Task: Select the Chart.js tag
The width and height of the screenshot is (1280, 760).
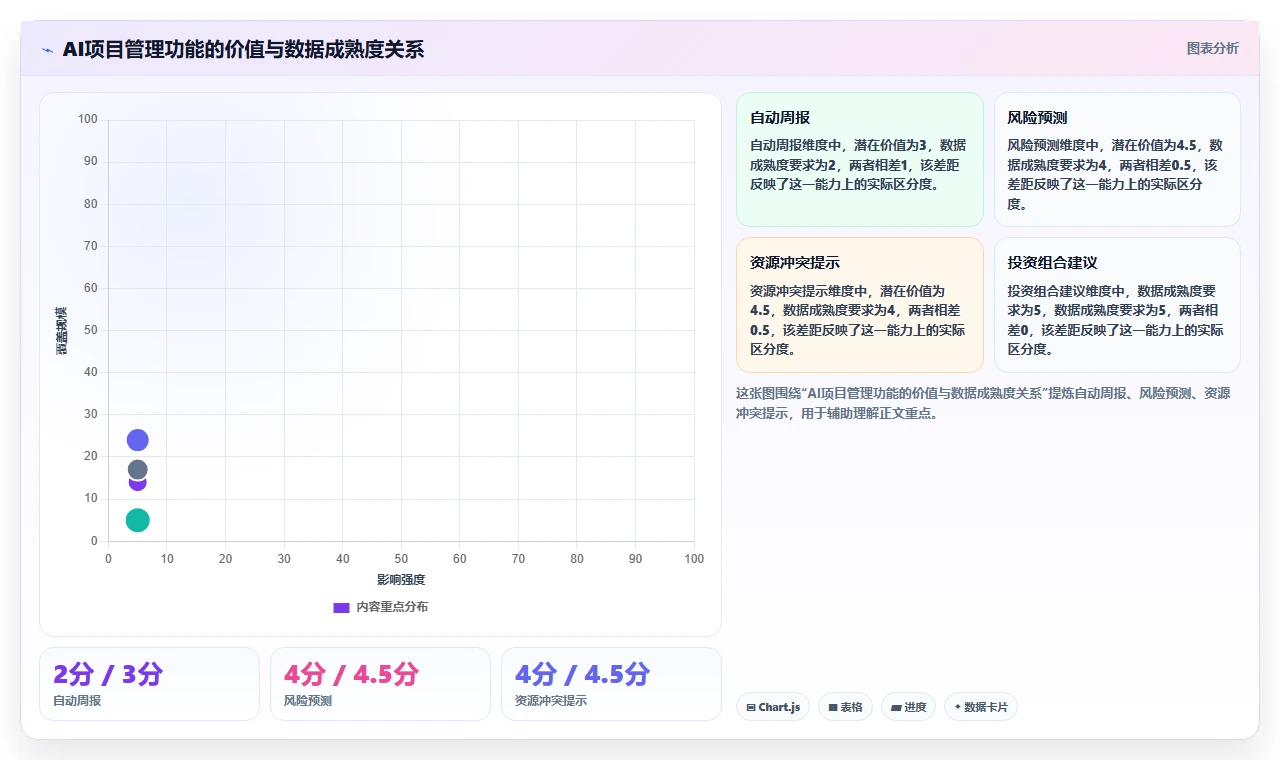Action: coord(773,707)
